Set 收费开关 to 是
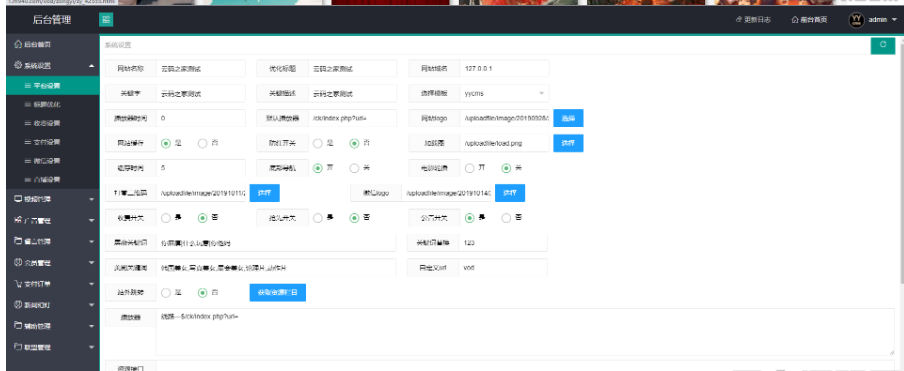Screen dimensions: 904x371 pyautogui.click(x=166, y=218)
